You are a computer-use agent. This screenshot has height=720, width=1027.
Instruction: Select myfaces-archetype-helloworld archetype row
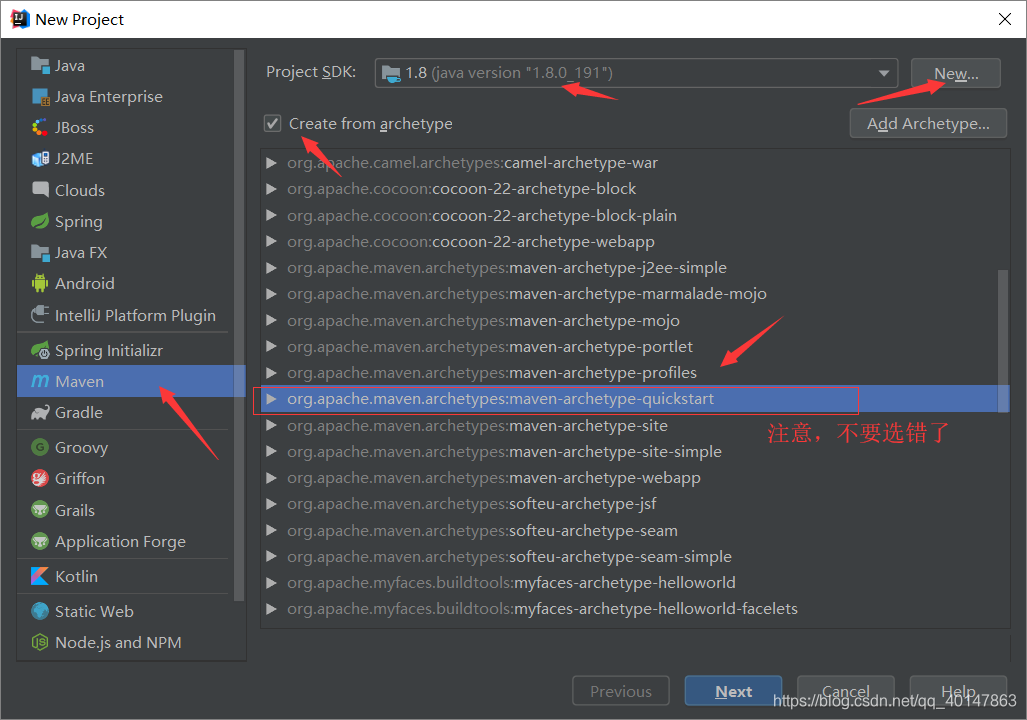click(635, 583)
